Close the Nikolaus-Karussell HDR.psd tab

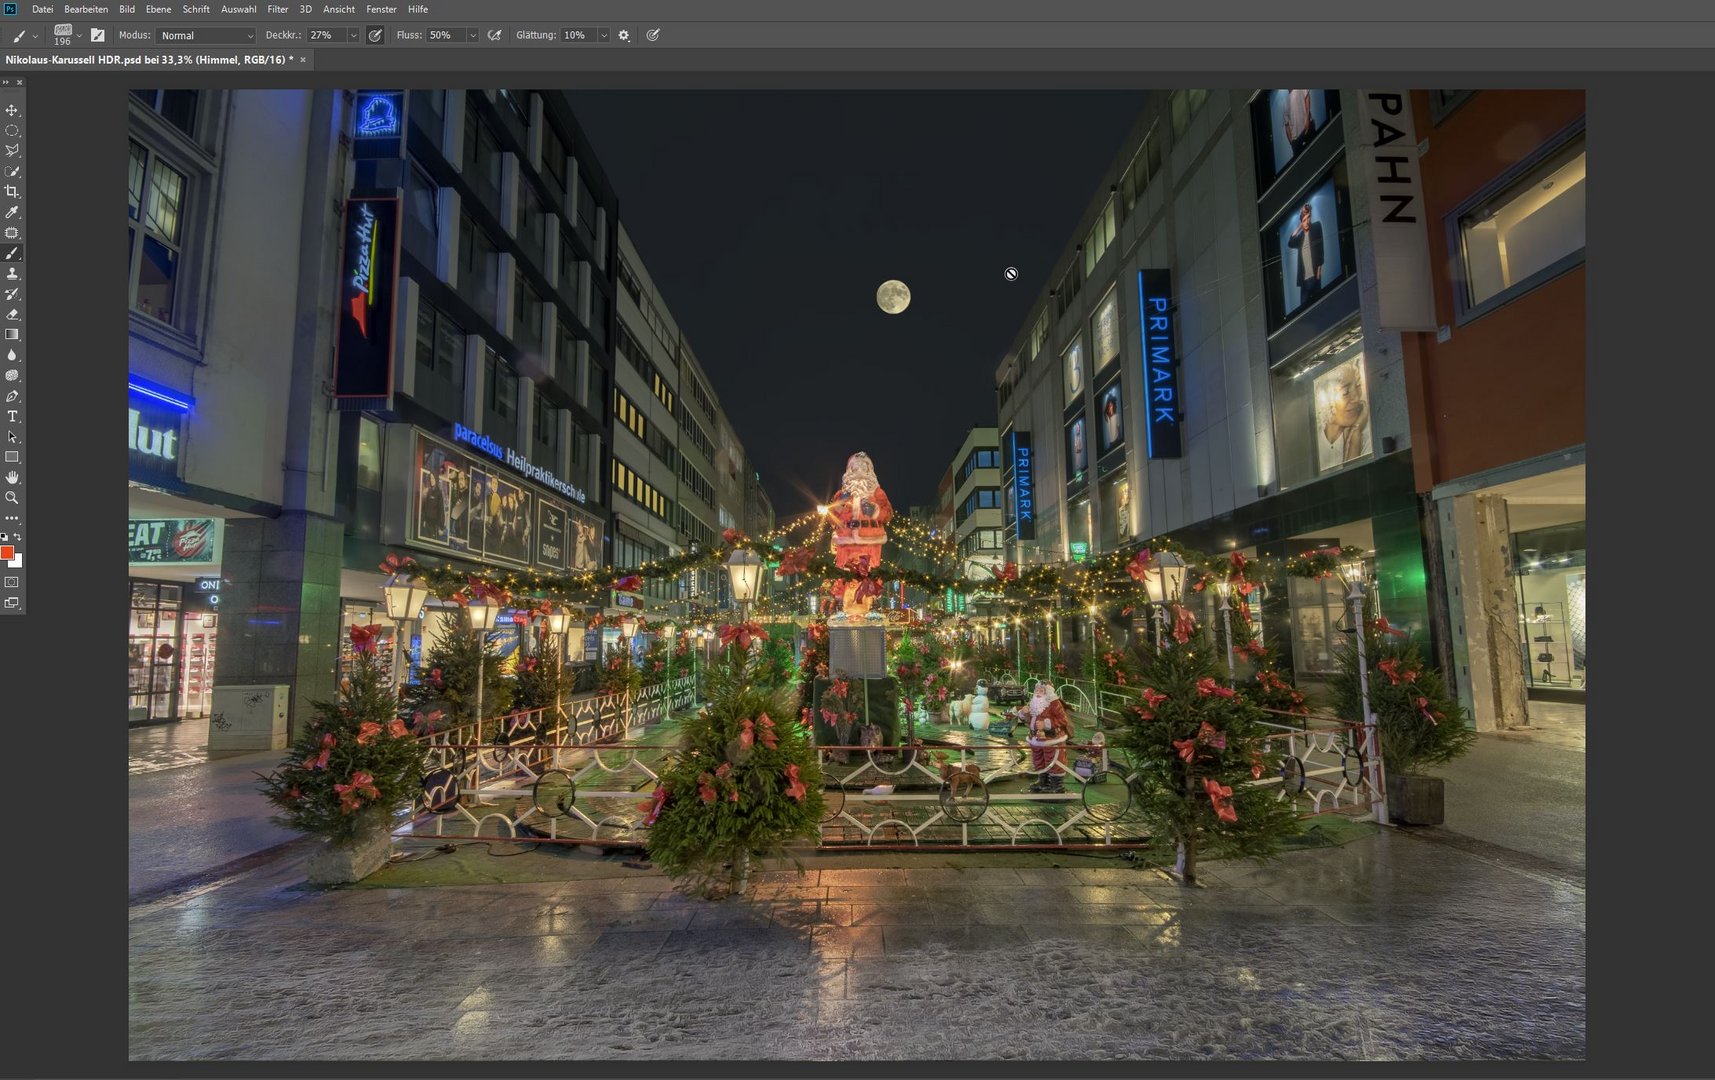click(303, 60)
